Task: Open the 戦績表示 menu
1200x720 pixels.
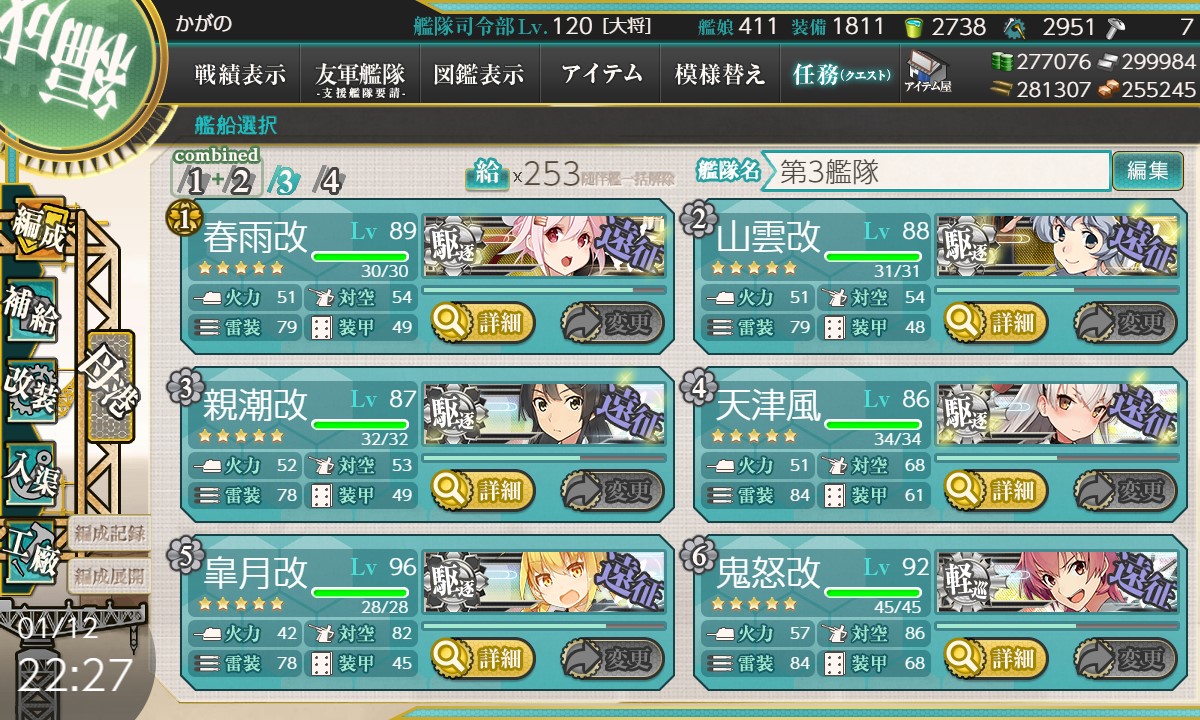Action: pos(240,75)
